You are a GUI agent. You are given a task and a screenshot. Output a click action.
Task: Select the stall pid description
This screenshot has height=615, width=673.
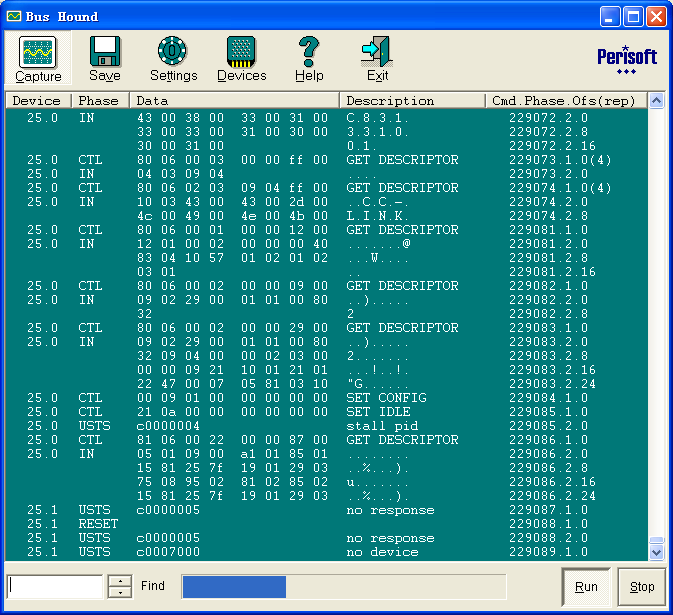click(382, 426)
